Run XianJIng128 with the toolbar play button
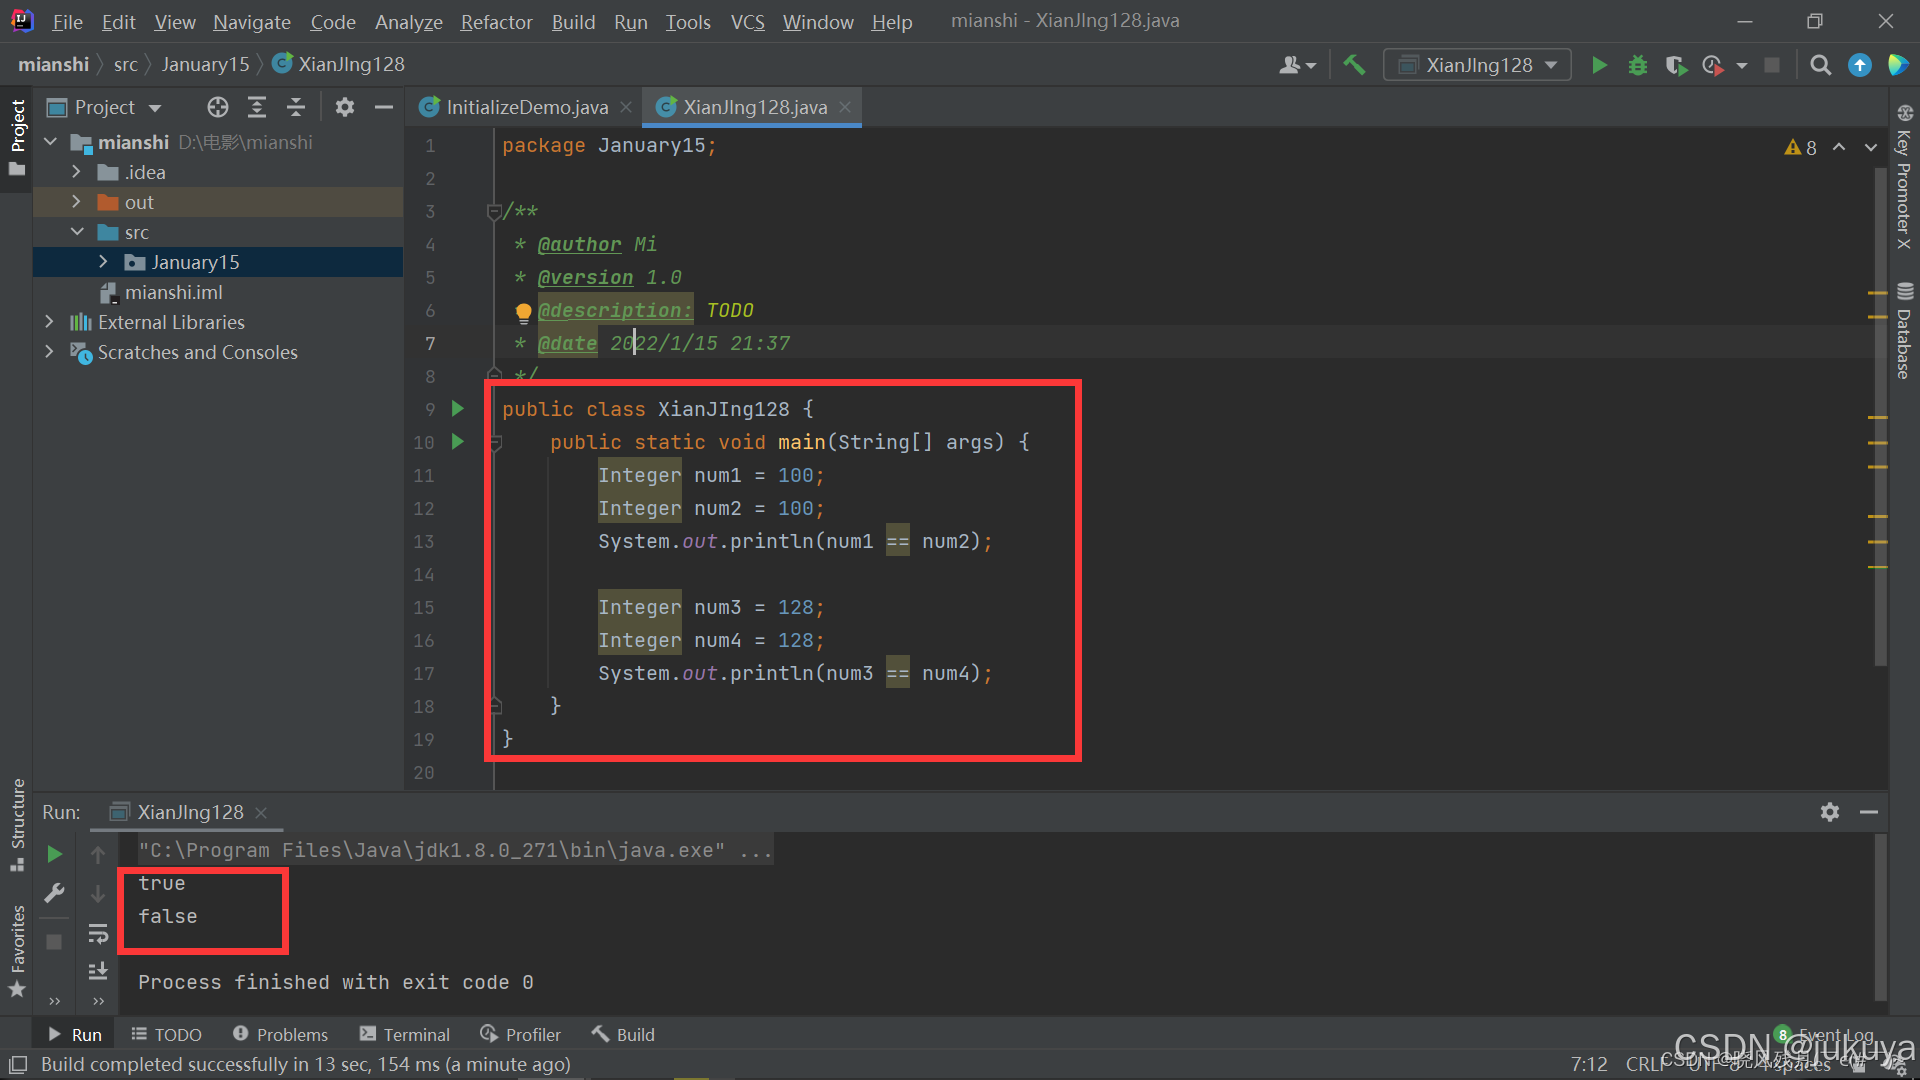This screenshot has height=1080, width=1920. click(x=1599, y=65)
